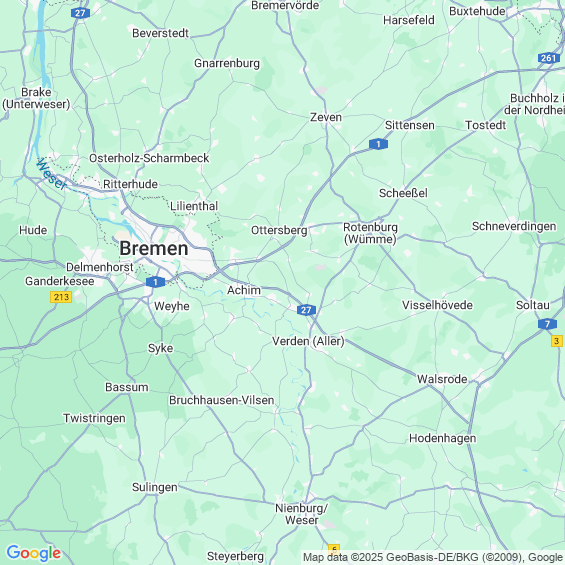
Task: Click the Map data copyright text
Action: (433, 557)
